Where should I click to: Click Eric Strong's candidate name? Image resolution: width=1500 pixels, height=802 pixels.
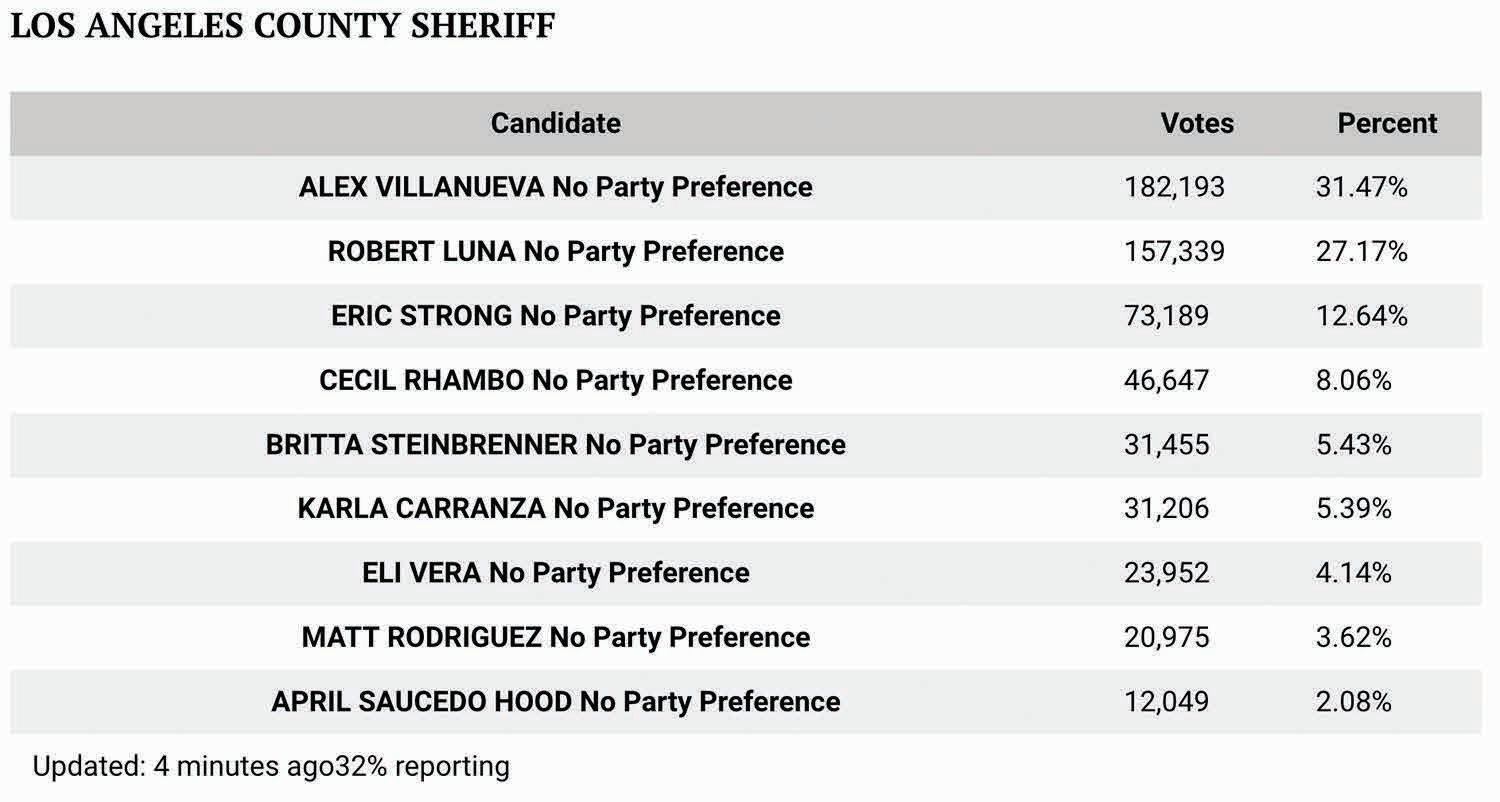coord(555,316)
